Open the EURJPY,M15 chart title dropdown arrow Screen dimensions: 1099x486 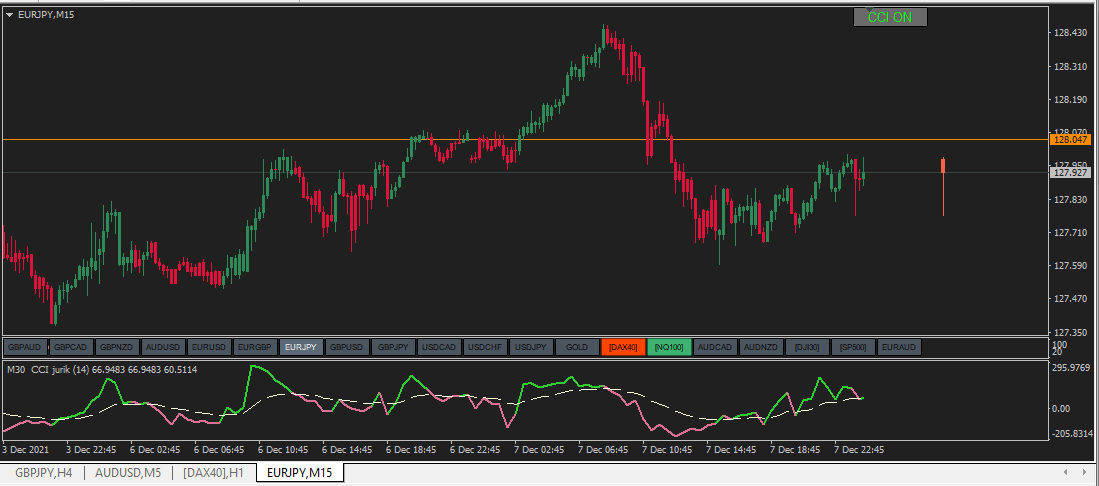pos(10,15)
